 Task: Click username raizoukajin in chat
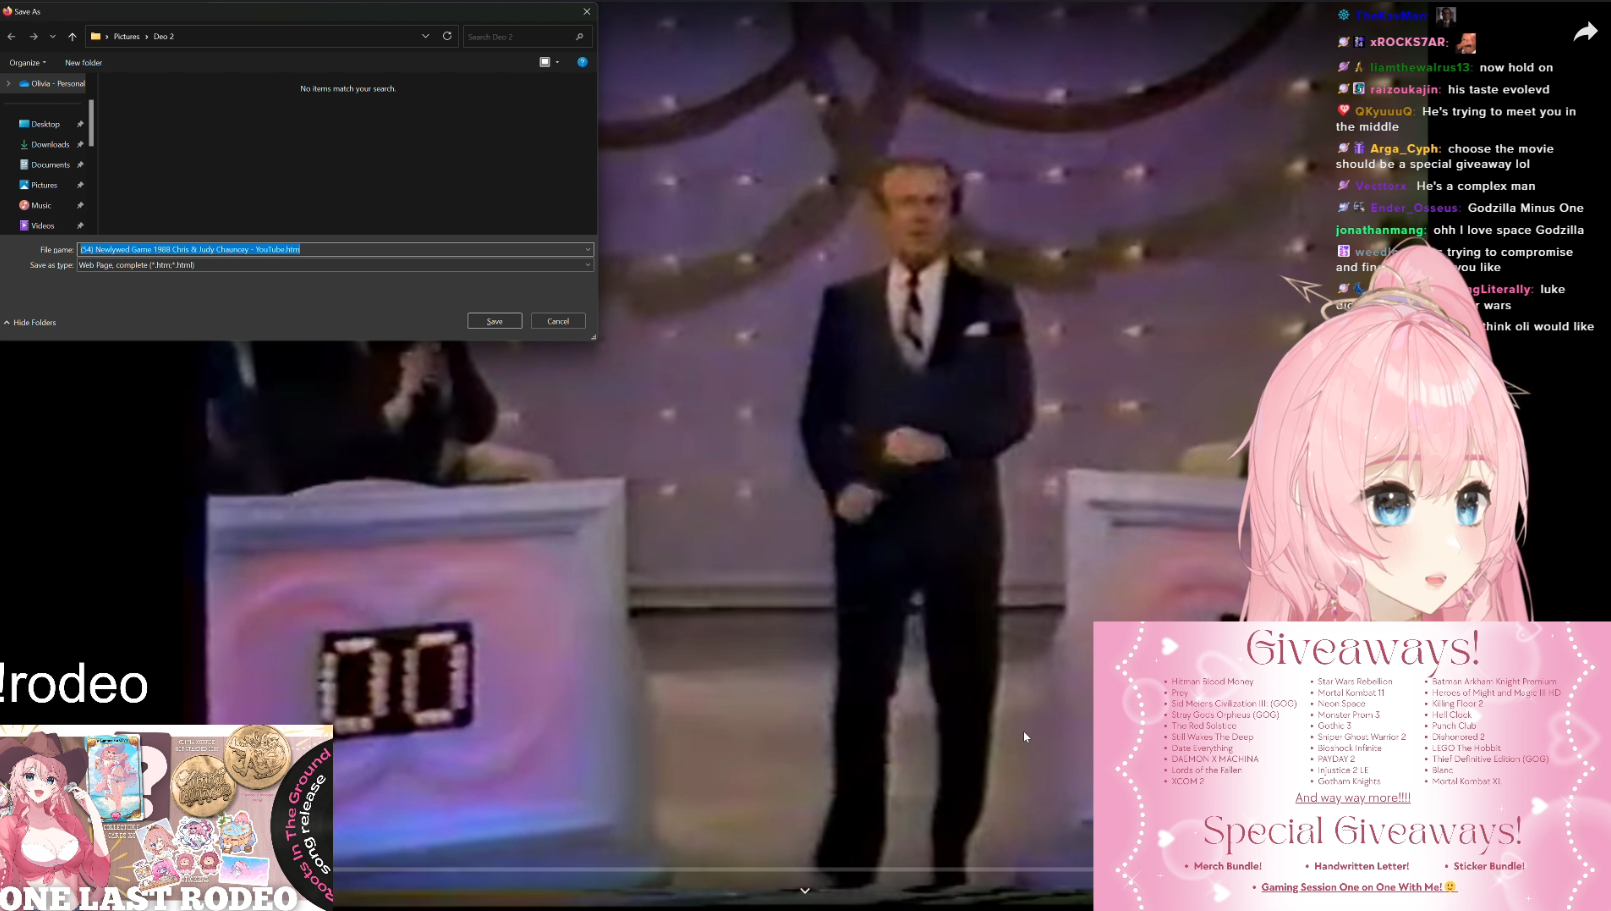[x=1405, y=89]
